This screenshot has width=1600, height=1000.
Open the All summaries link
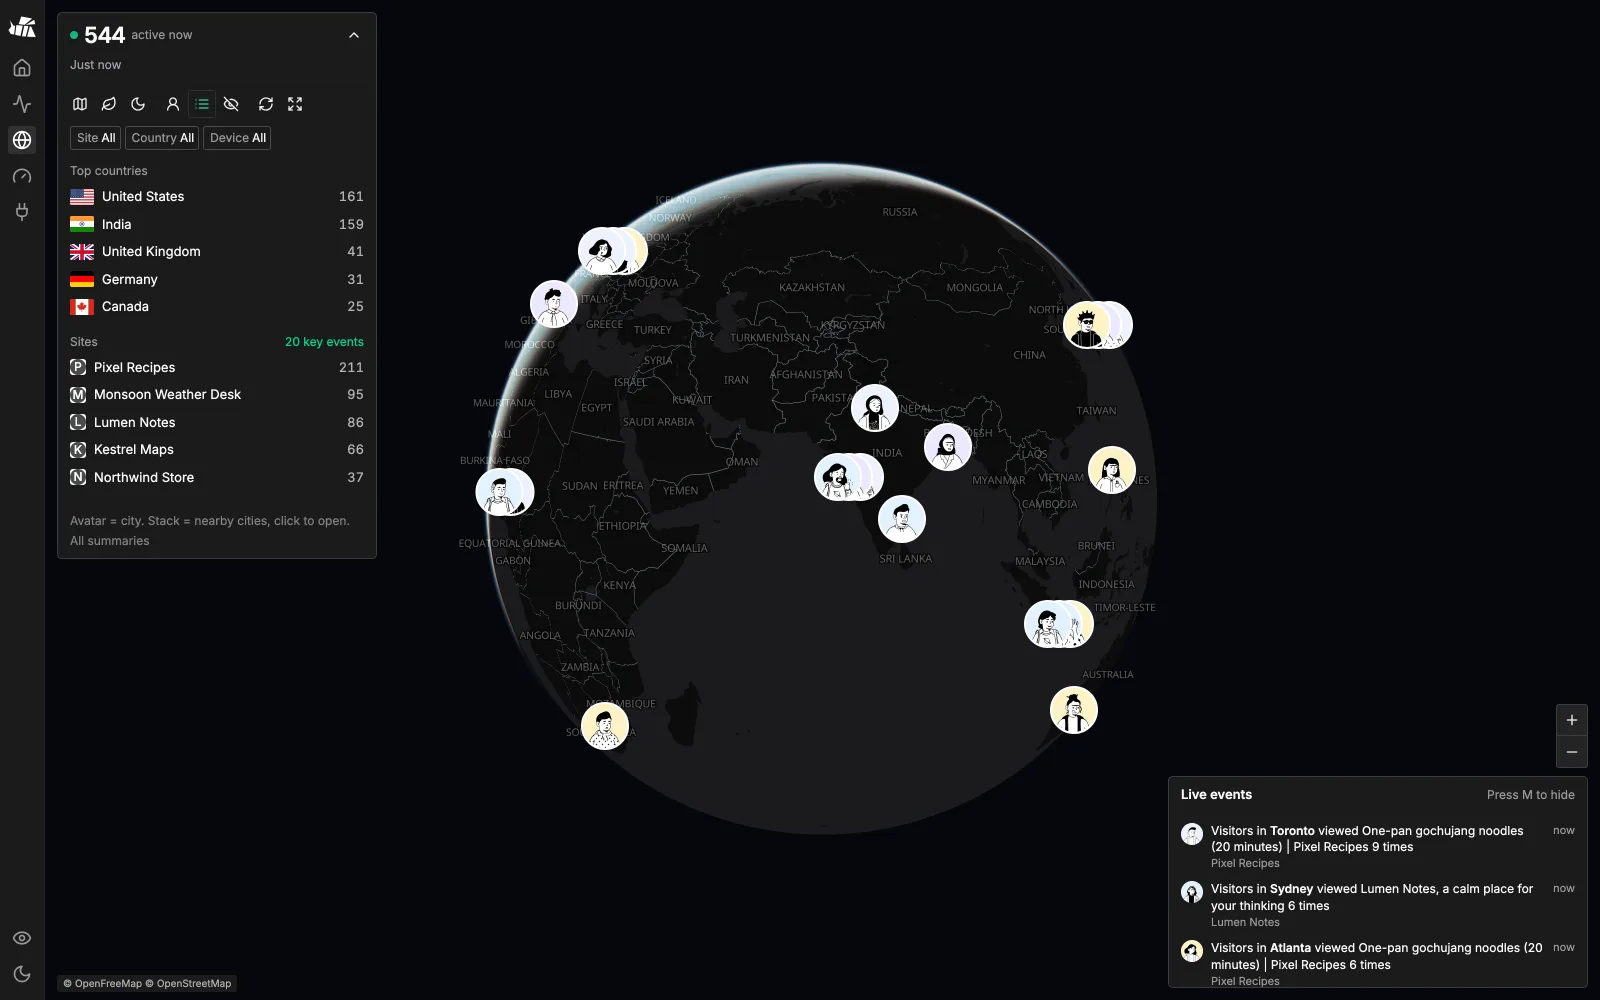(109, 541)
